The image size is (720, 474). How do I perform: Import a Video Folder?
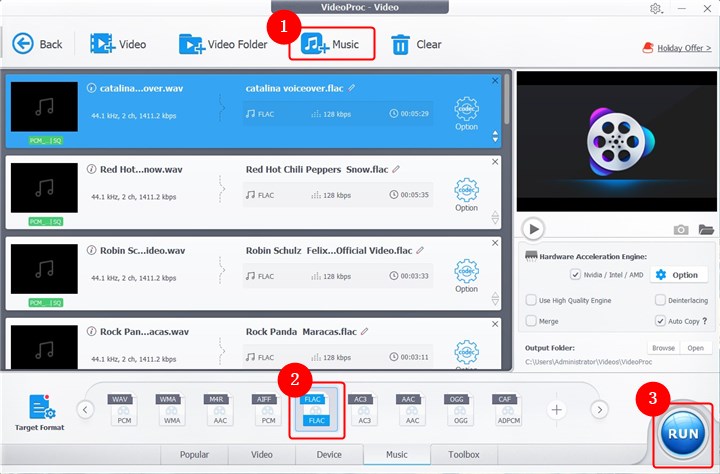(223, 44)
